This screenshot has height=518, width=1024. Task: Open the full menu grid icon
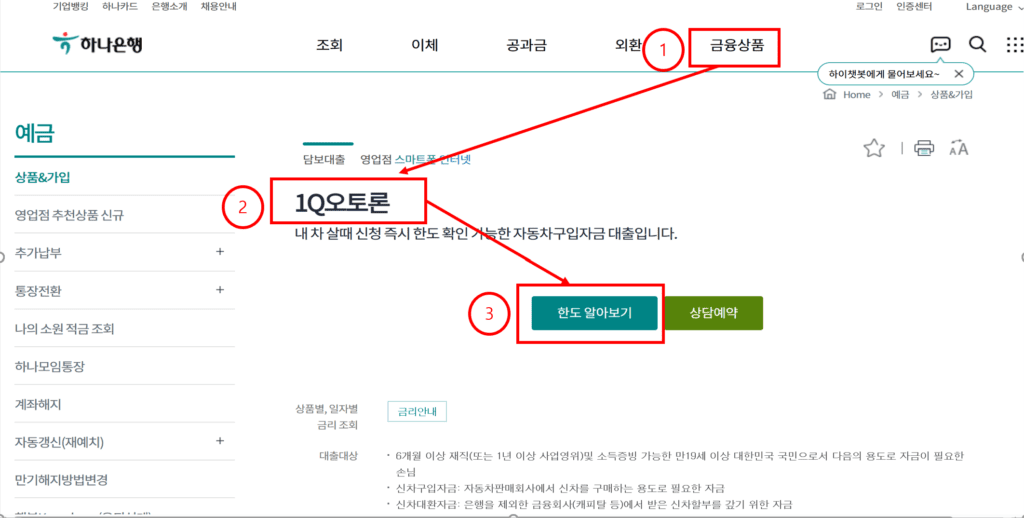click(x=1014, y=44)
